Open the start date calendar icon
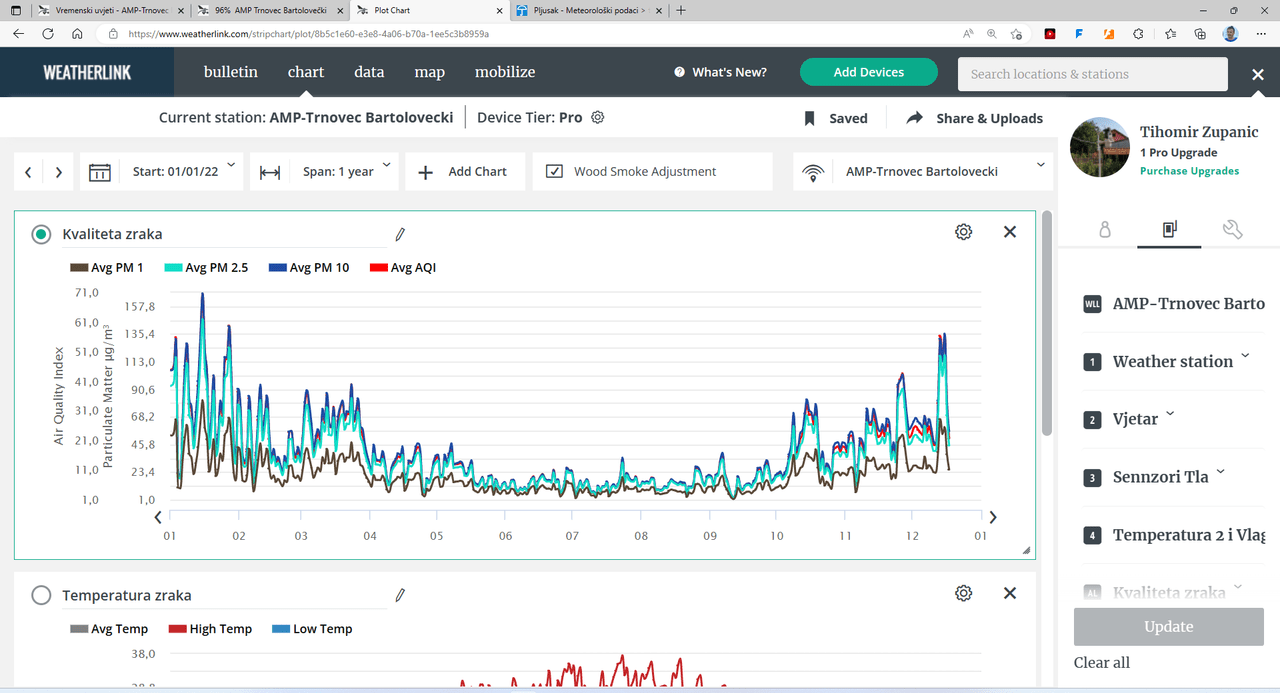The image size is (1280, 693). click(100, 172)
